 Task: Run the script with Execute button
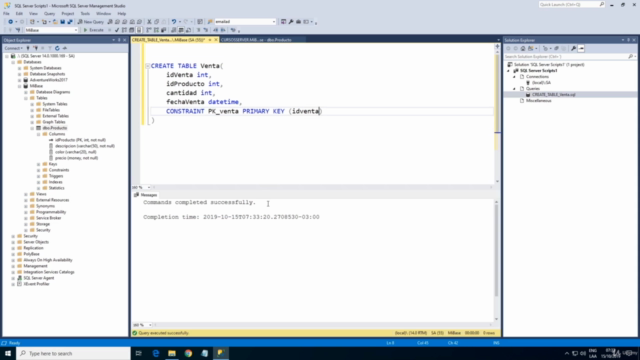(x=93, y=30)
